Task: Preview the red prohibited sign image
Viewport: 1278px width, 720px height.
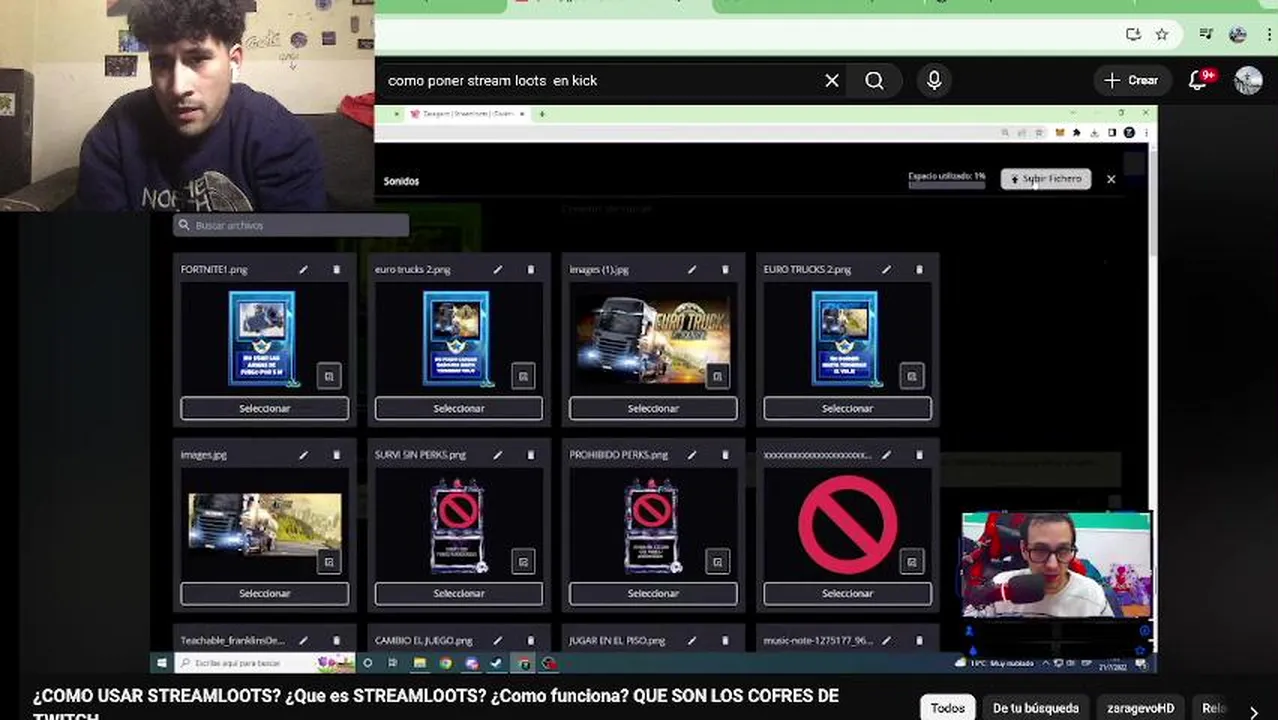Action: pos(911,562)
